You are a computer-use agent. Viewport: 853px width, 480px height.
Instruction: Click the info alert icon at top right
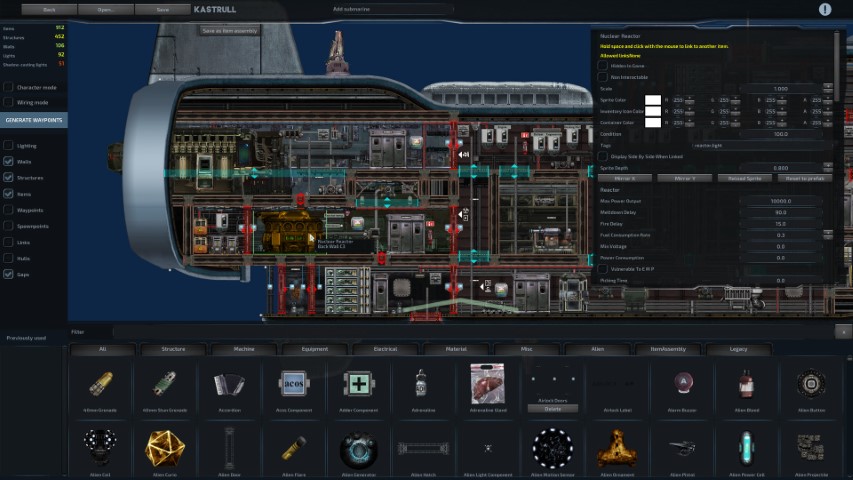click(825, 9)
